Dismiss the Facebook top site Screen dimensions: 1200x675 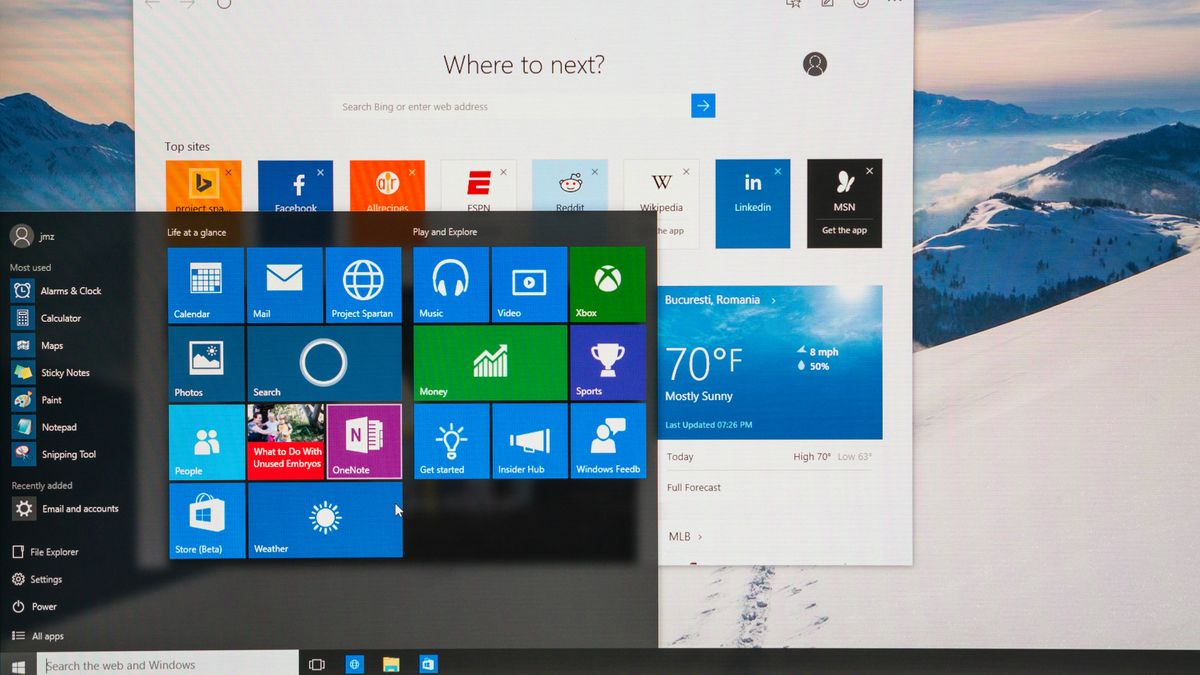(x=318, y=170)
